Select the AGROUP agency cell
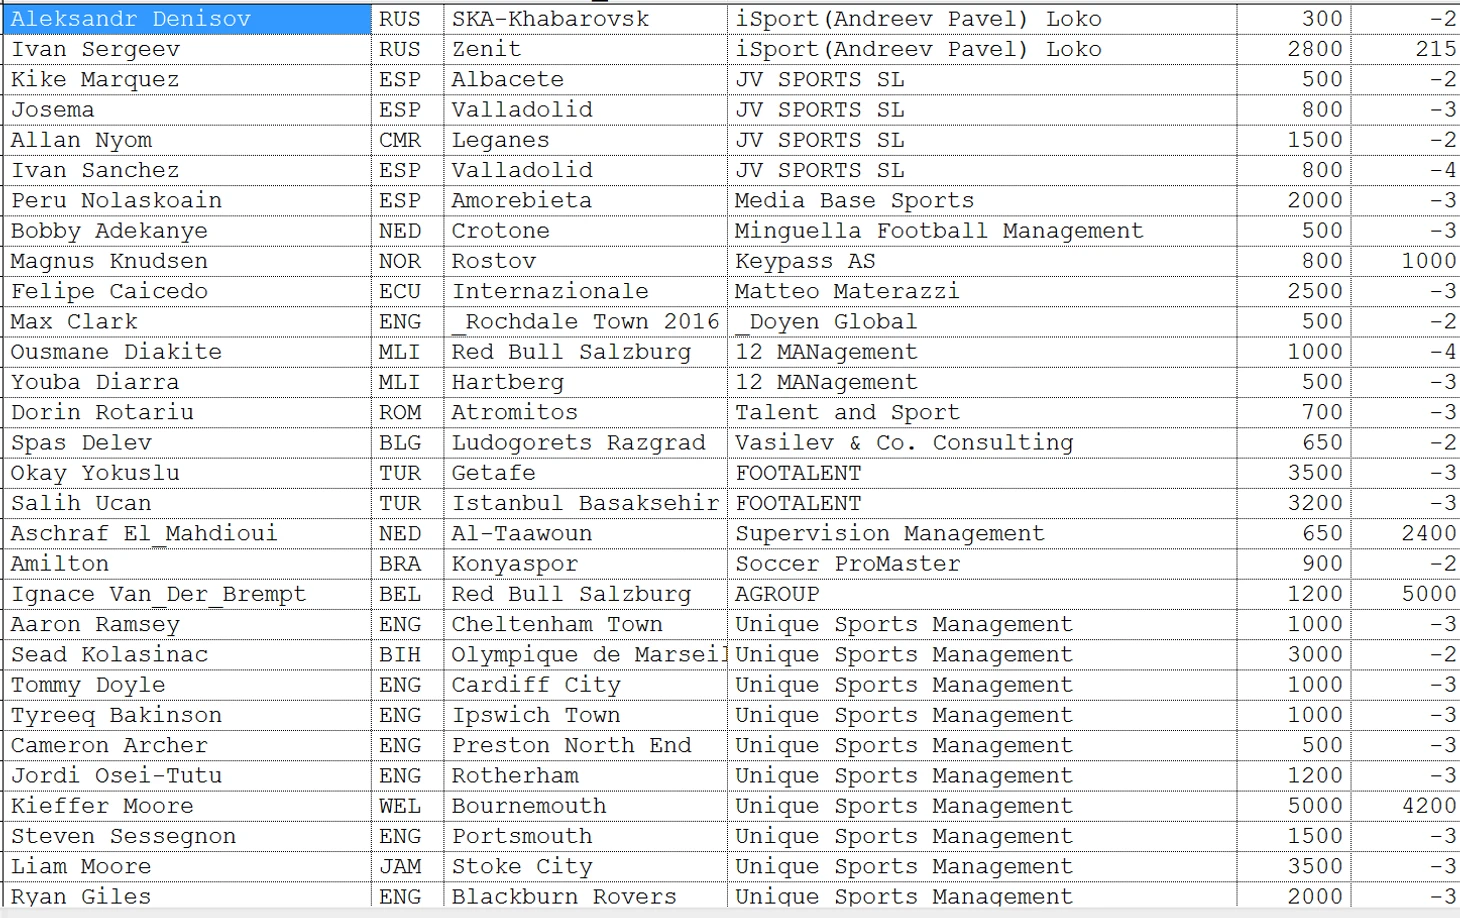Viewport: 1460px width, 918px height. (982, 594)
